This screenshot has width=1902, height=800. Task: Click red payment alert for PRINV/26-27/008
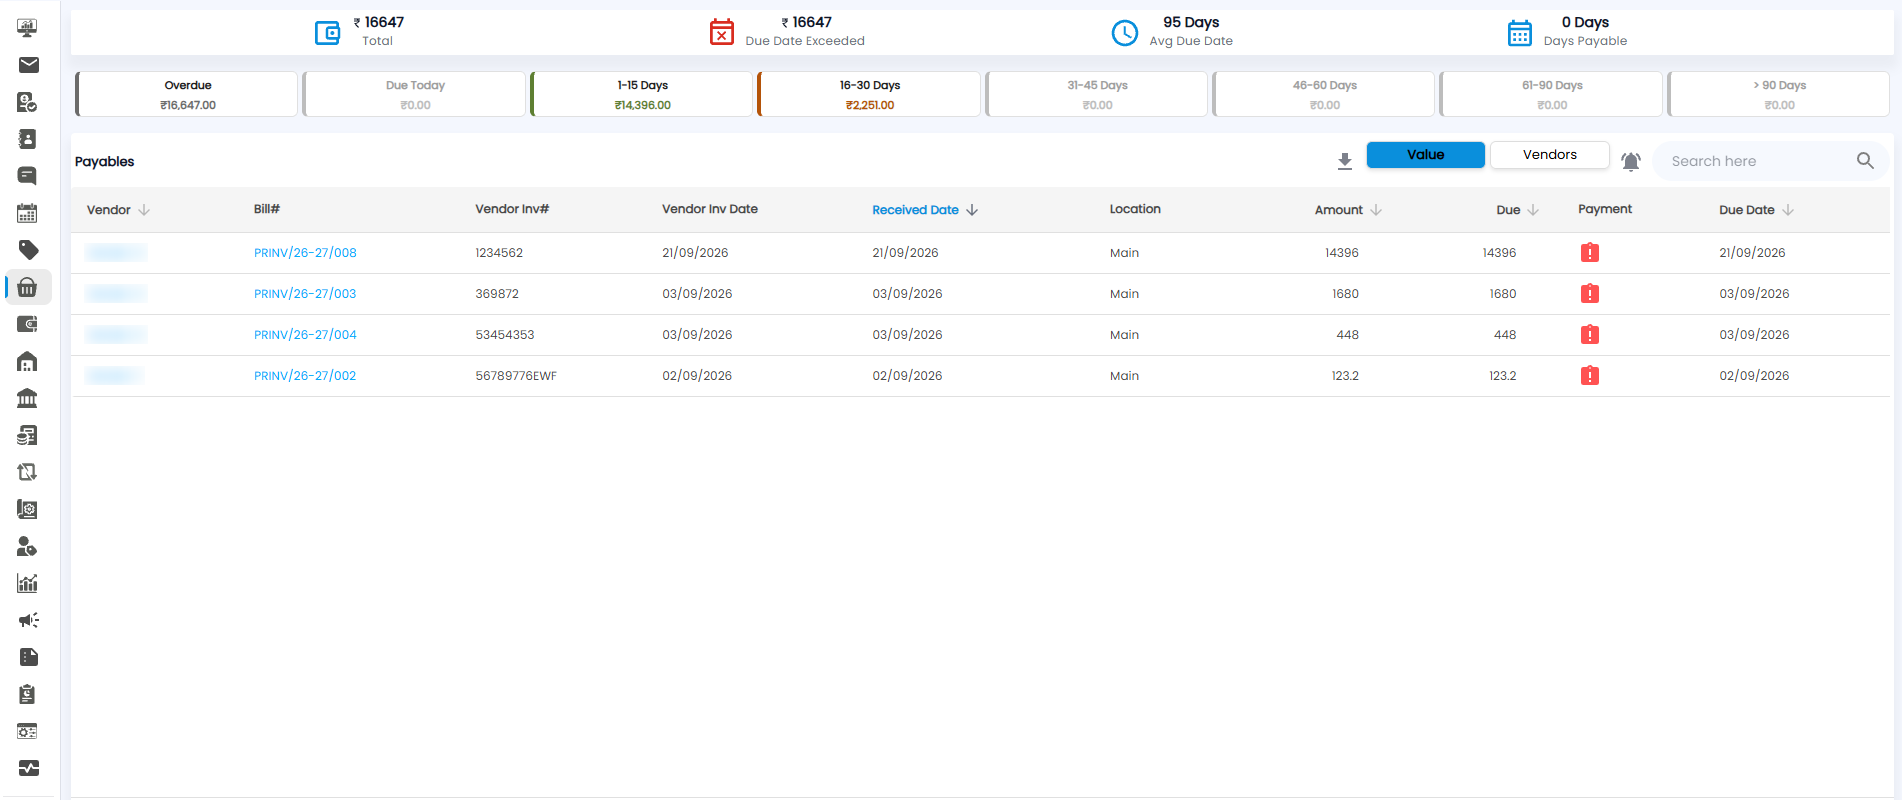coord(1590,253)
